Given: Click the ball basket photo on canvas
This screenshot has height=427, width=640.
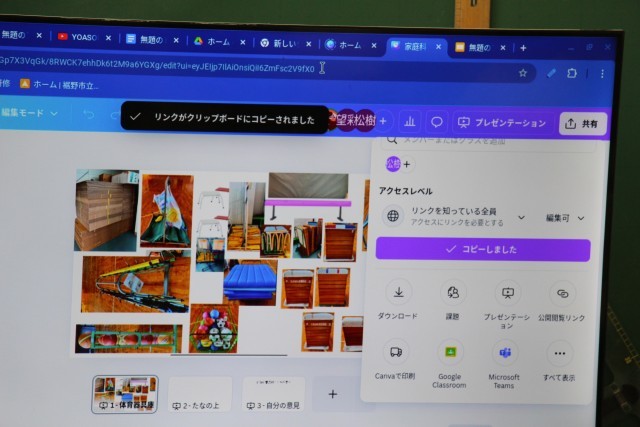Looking at the screenshot, I should click(214, 328).
